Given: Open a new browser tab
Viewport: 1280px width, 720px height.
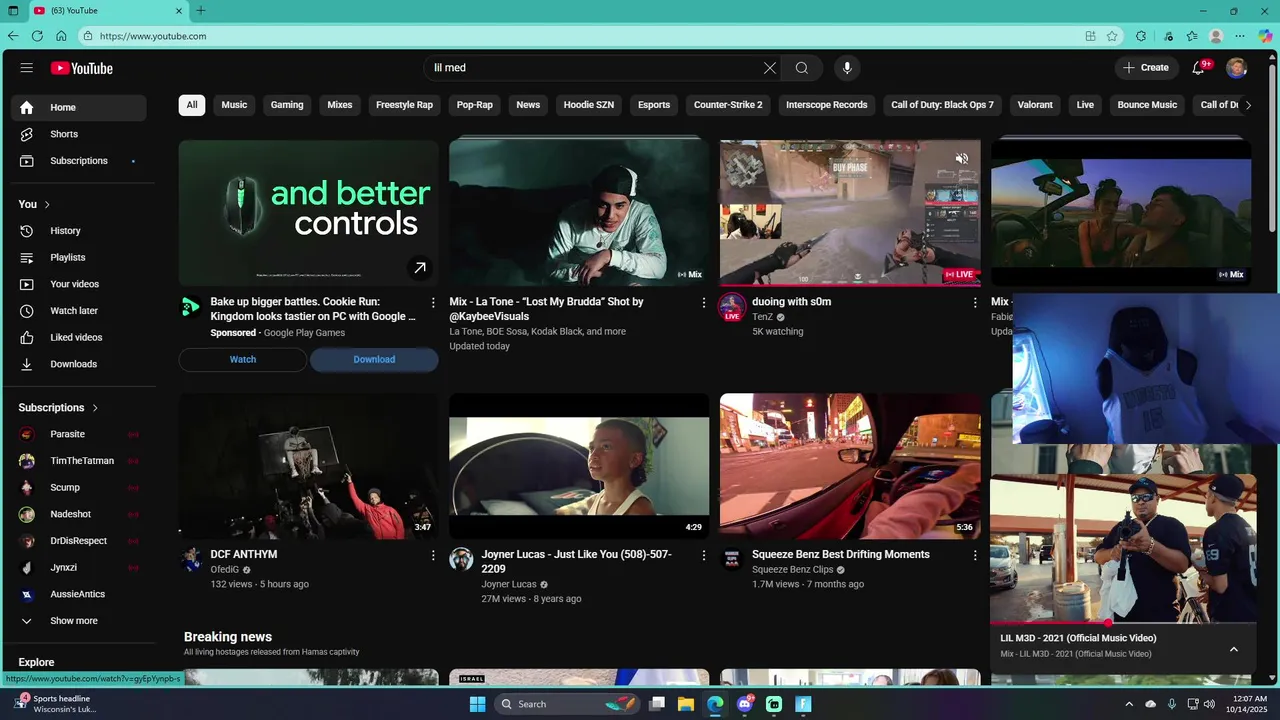Looking at the screenshot, I should pyautogui.click(x=201, y=11).
